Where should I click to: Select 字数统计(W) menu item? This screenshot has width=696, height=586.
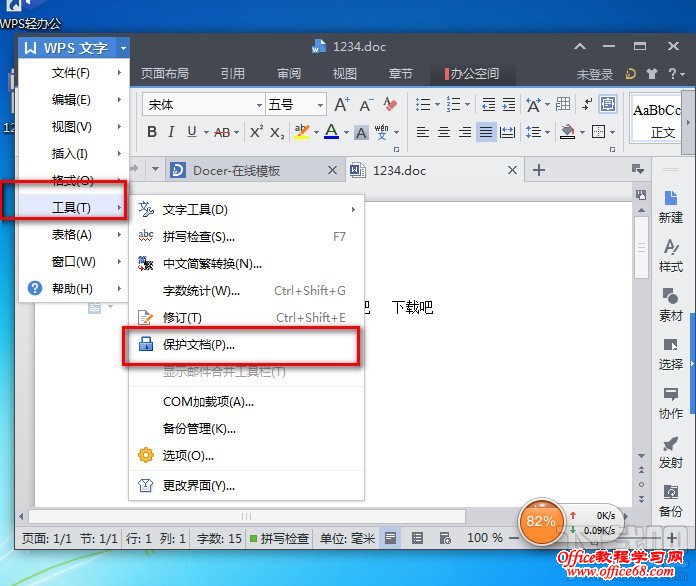coord(246,291)
